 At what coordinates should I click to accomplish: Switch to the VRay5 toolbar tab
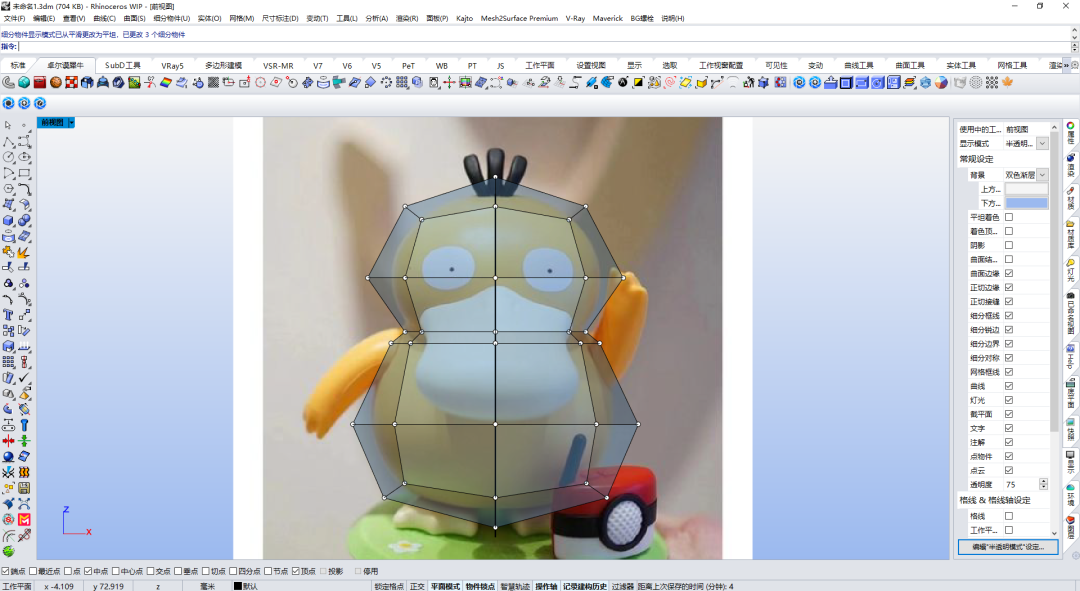tap(172, 65)
